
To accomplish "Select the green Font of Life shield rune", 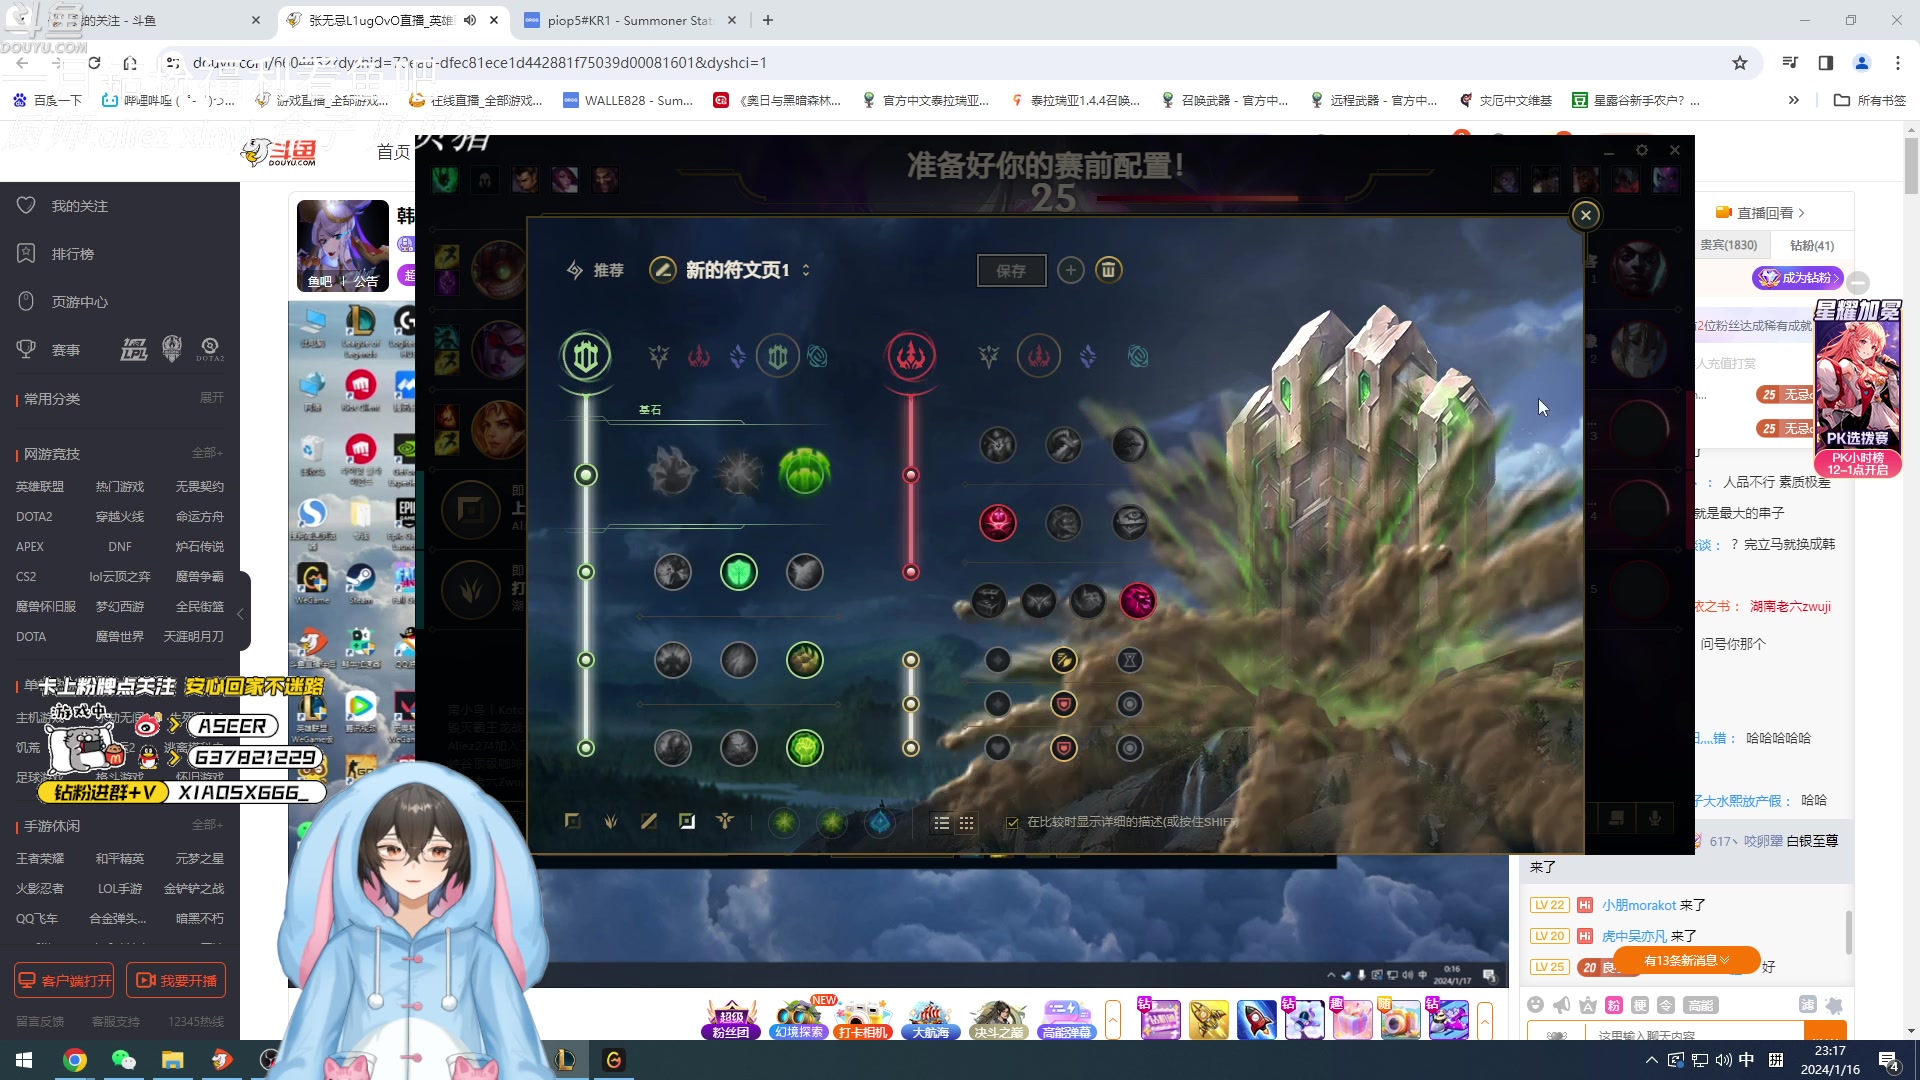I will click(x=739, y=572).
